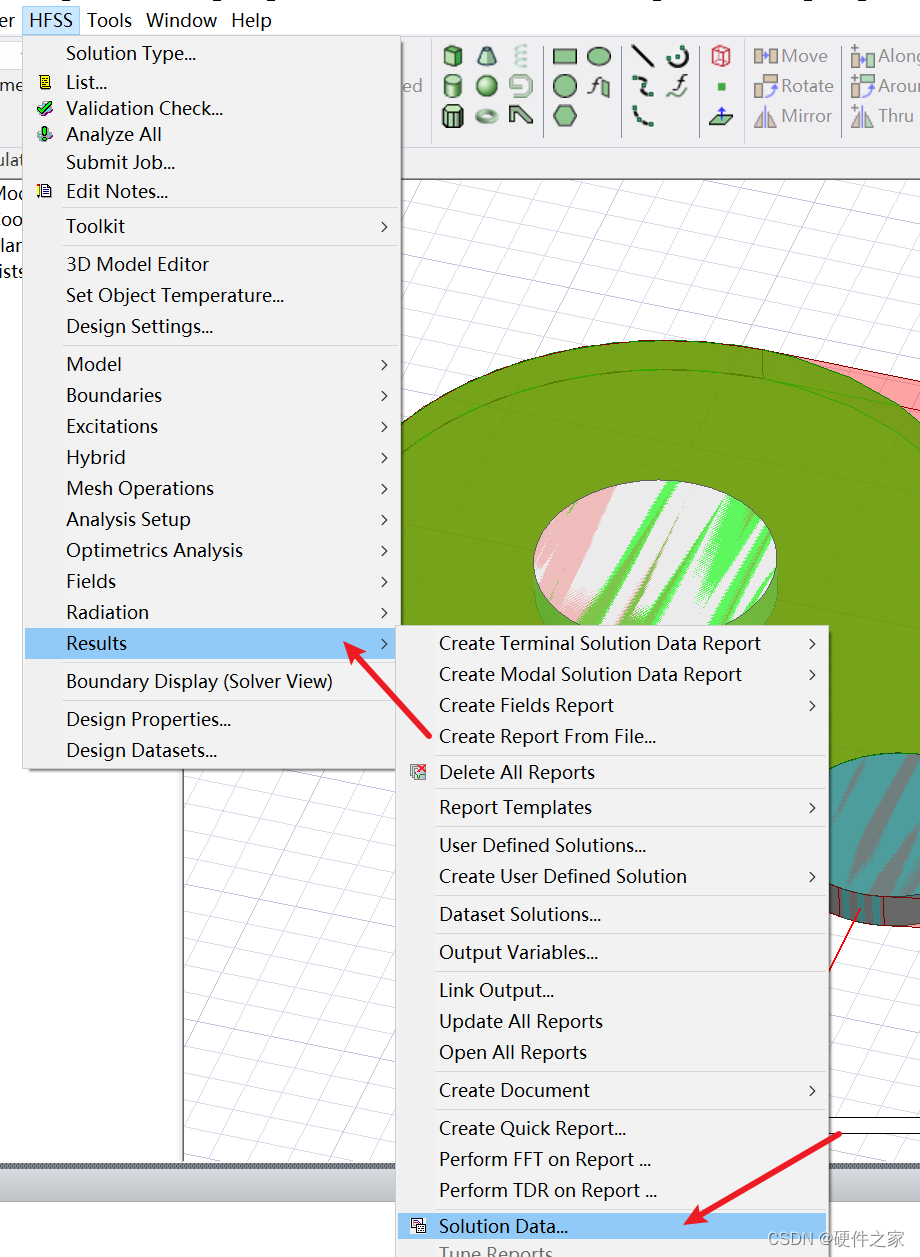920x1257 pixels.
Task: Select the Draw Ellipse tool
Action: (x=599, y=56)
